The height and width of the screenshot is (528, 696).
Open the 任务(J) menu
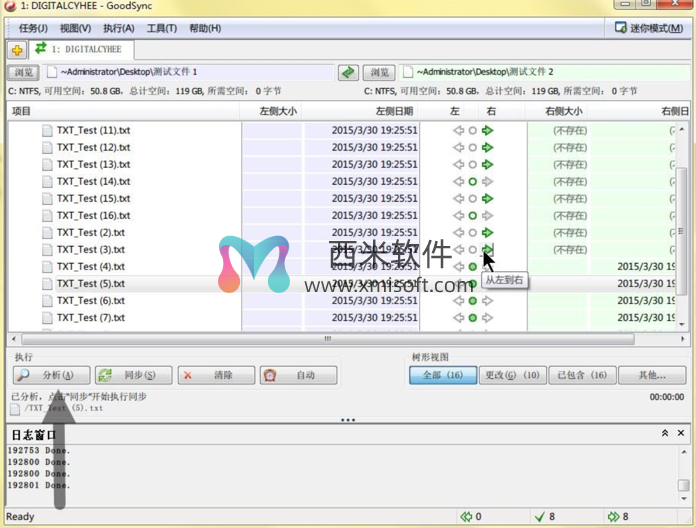pos(35,28)
